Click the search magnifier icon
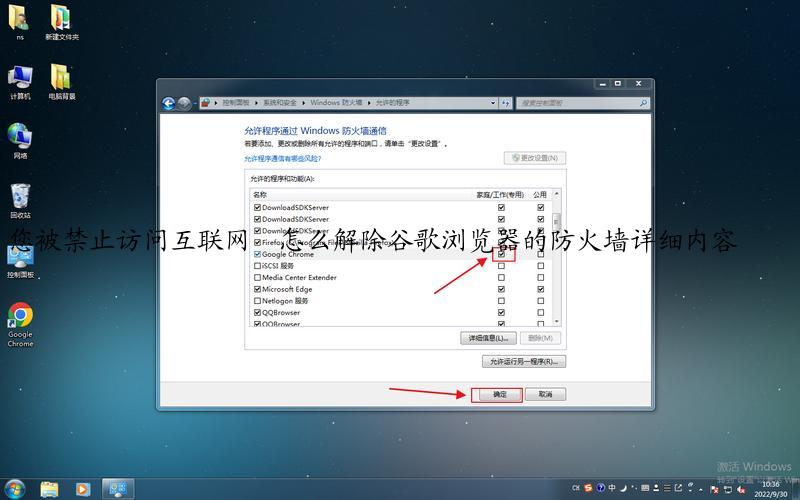 click(643, 103)
